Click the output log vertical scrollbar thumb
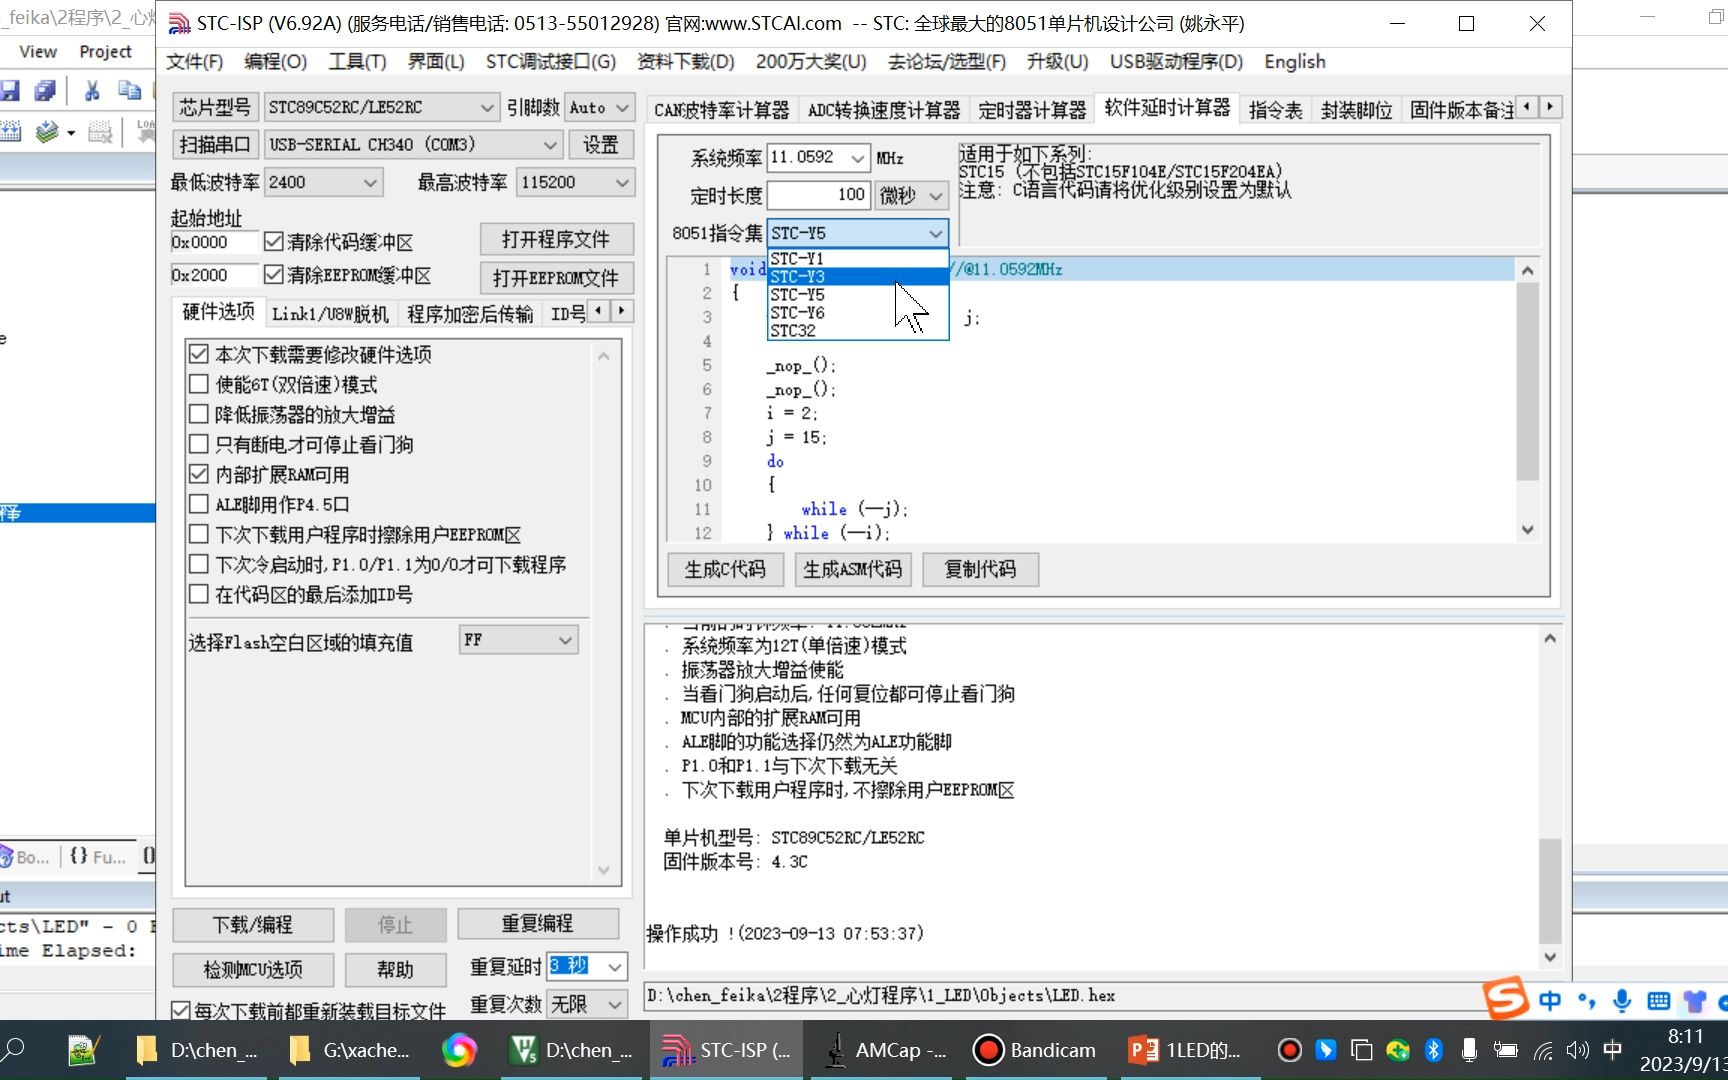This screenshot has width=1728, height=1080. click(1550, 890)
